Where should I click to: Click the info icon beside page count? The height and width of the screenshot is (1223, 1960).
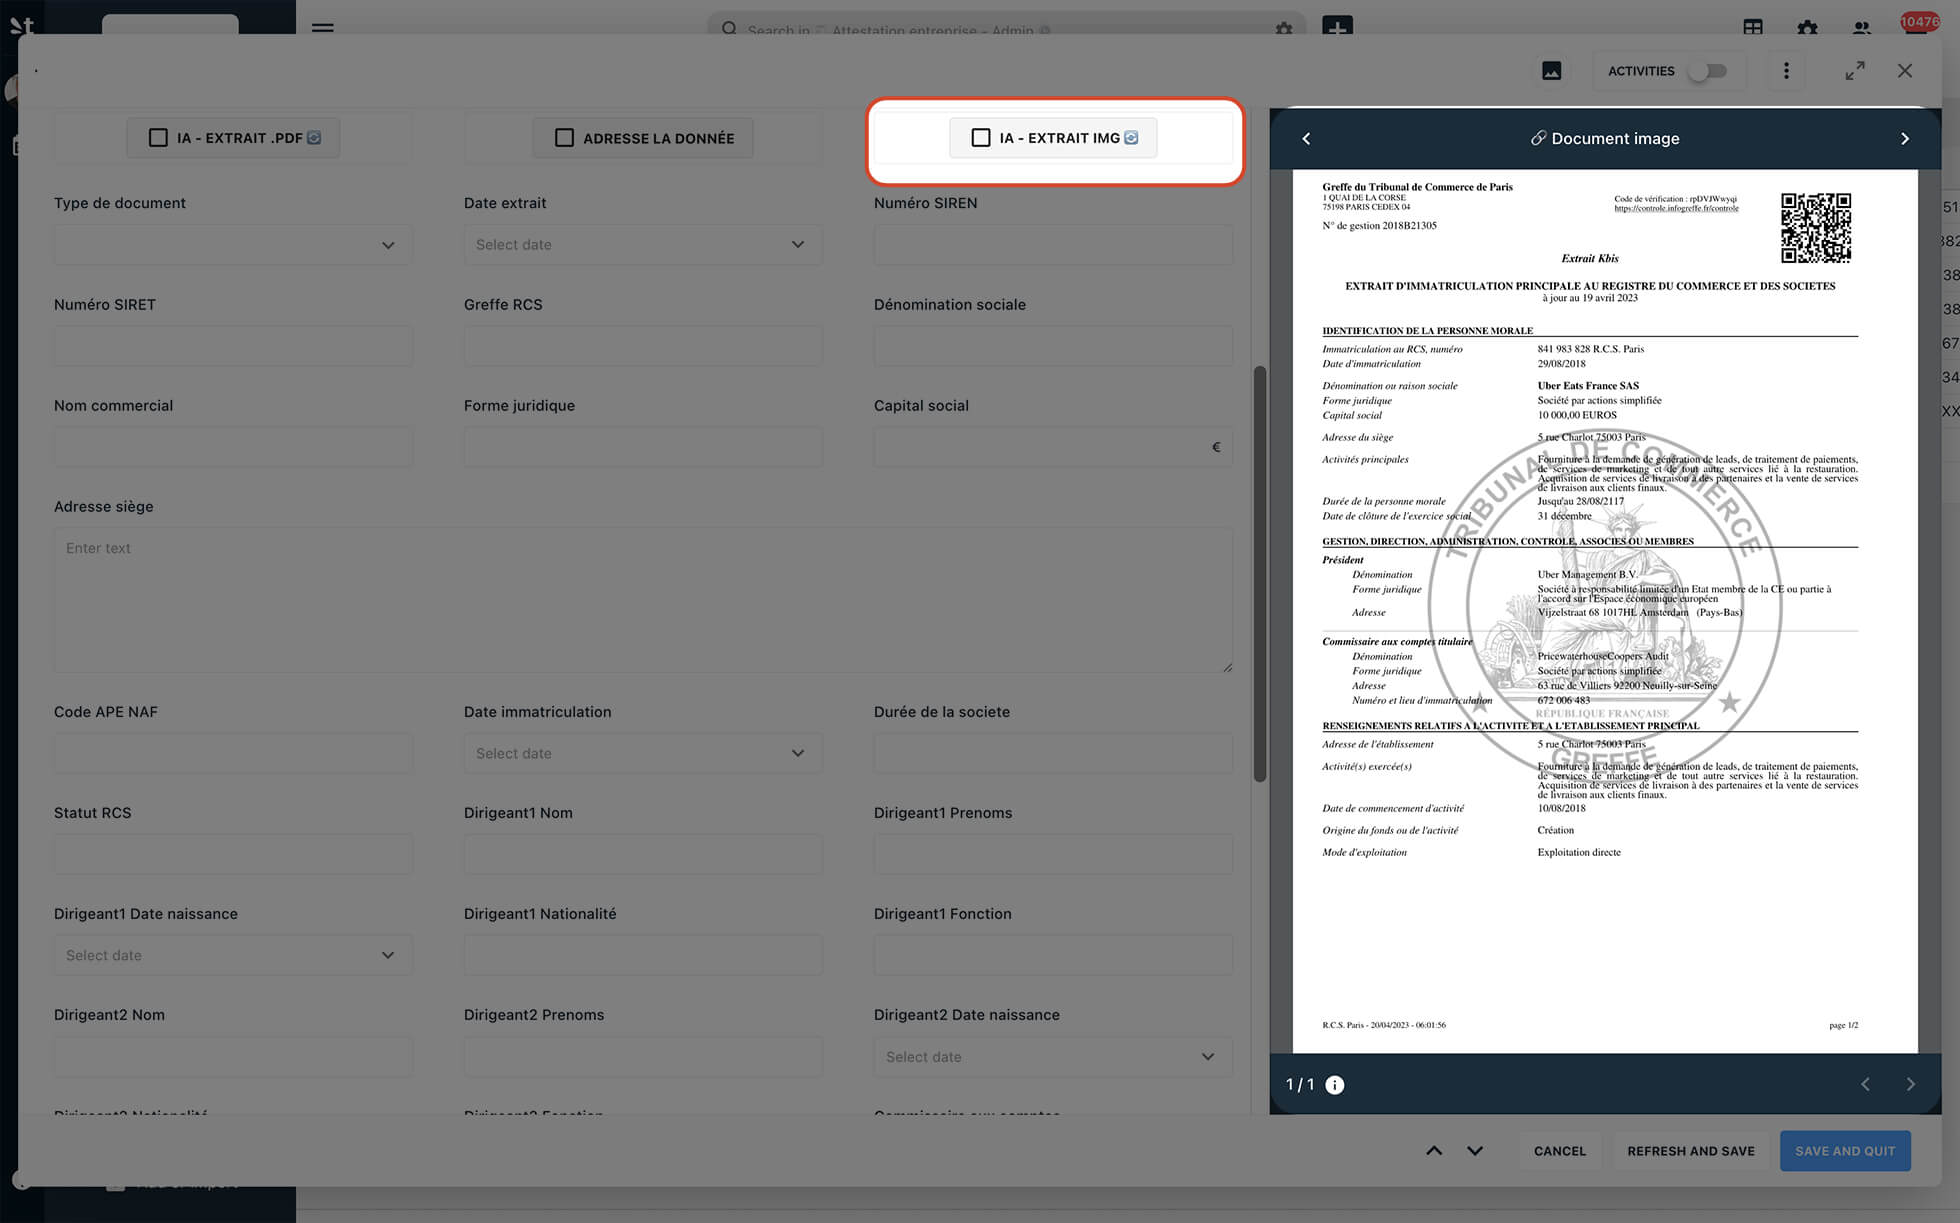click(1335, 1085)
